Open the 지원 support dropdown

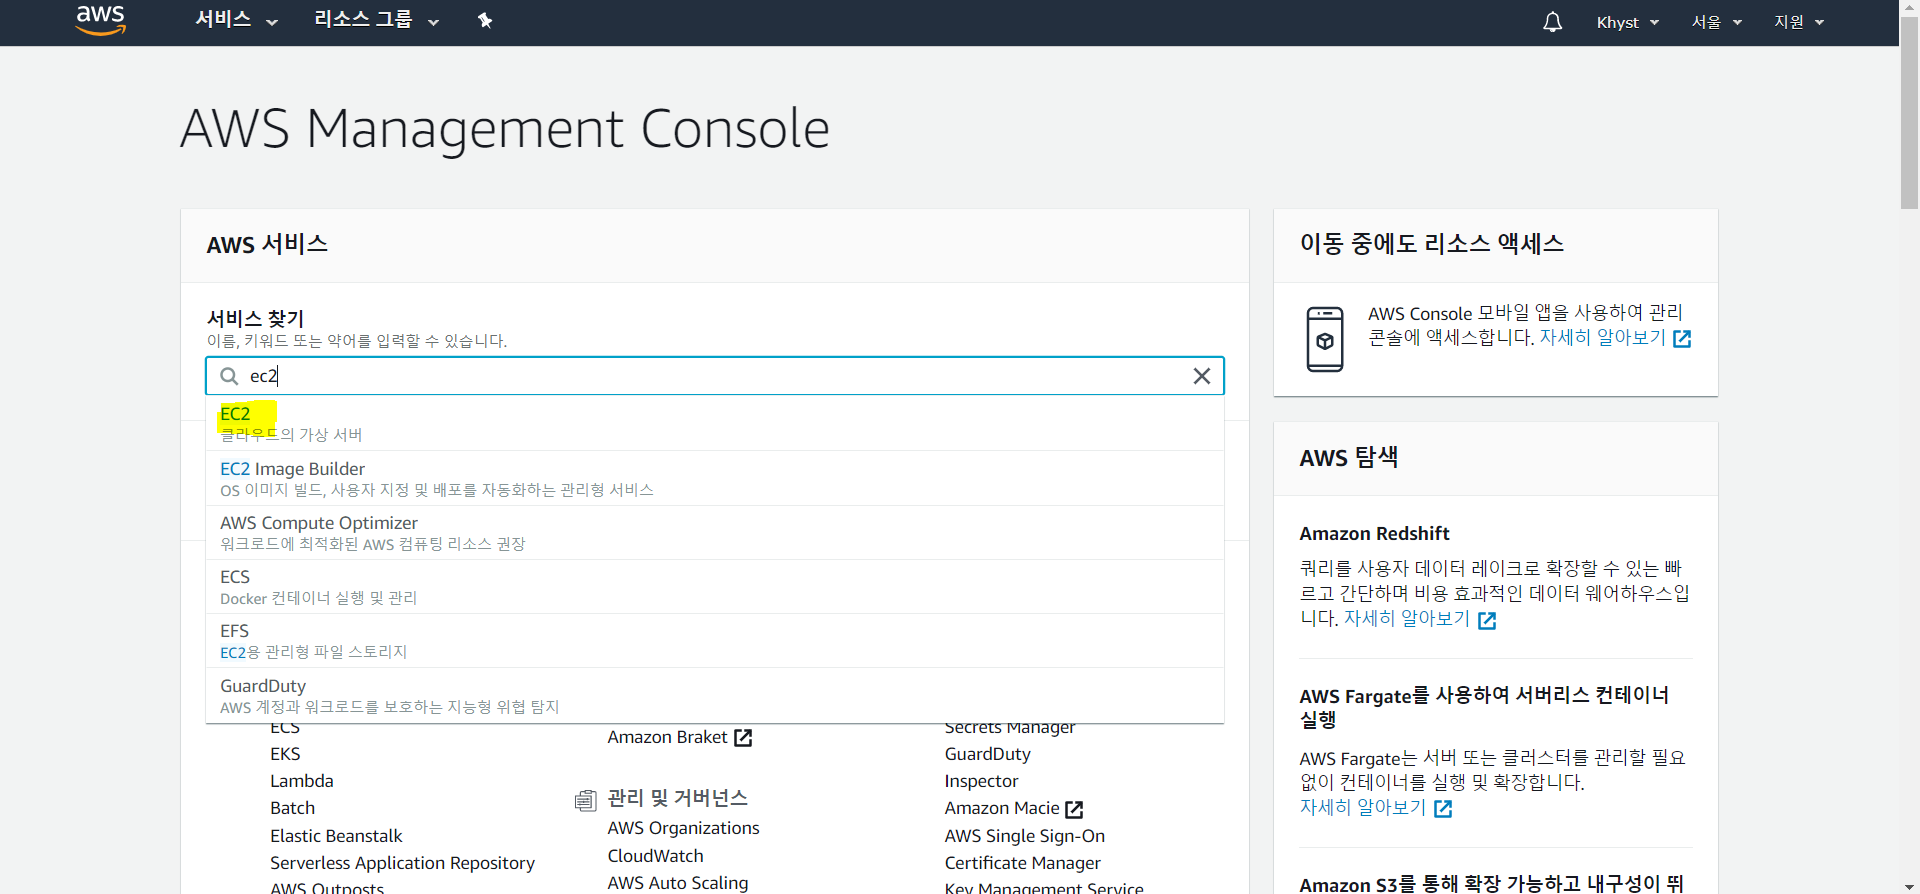tap(1799, 22)
